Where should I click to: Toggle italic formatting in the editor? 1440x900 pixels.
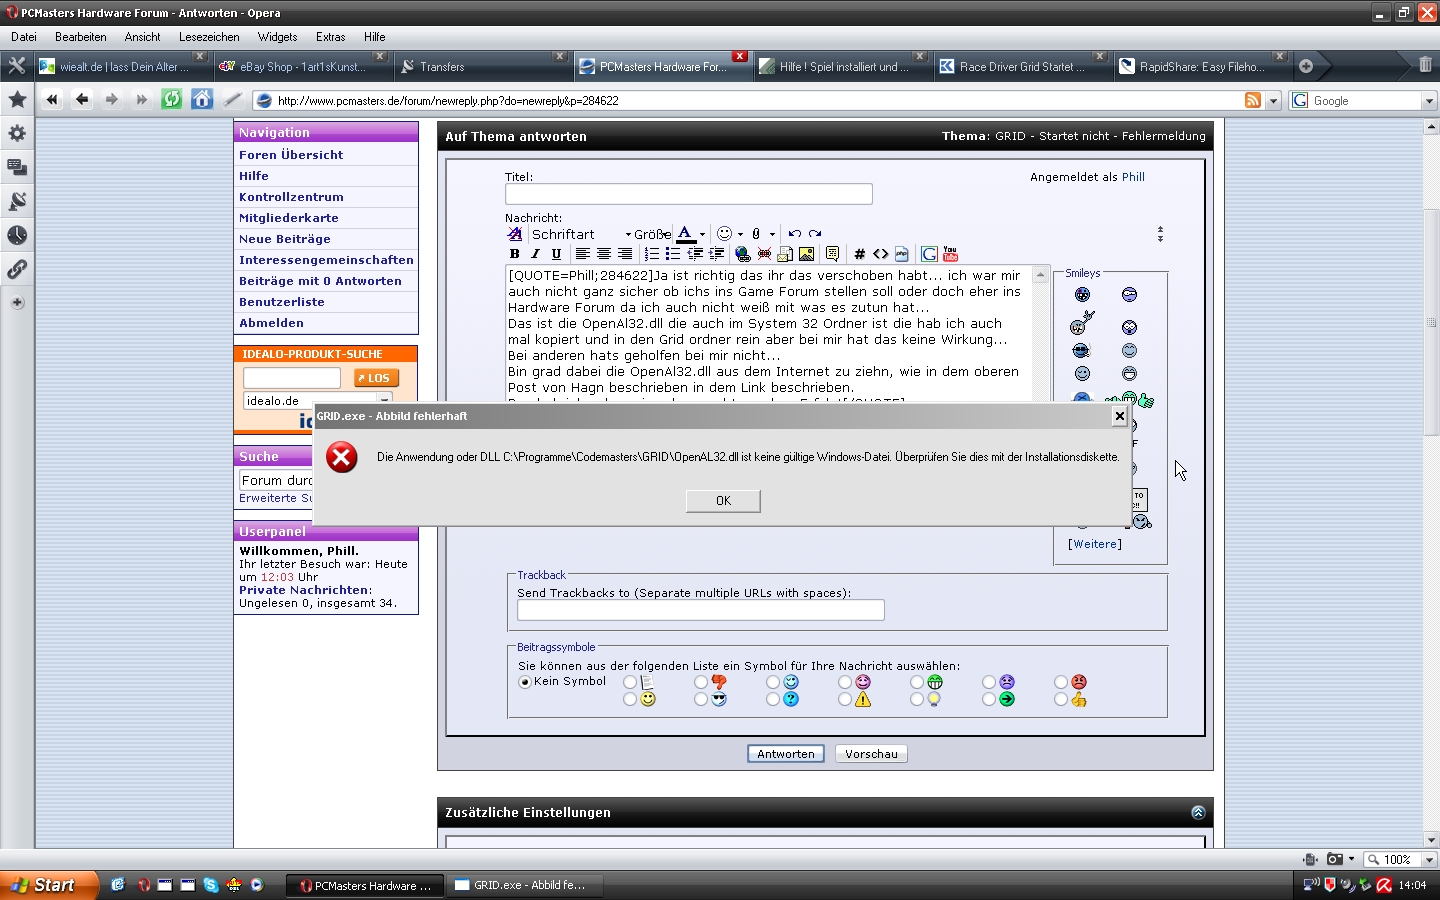click(x=535, y=254)
